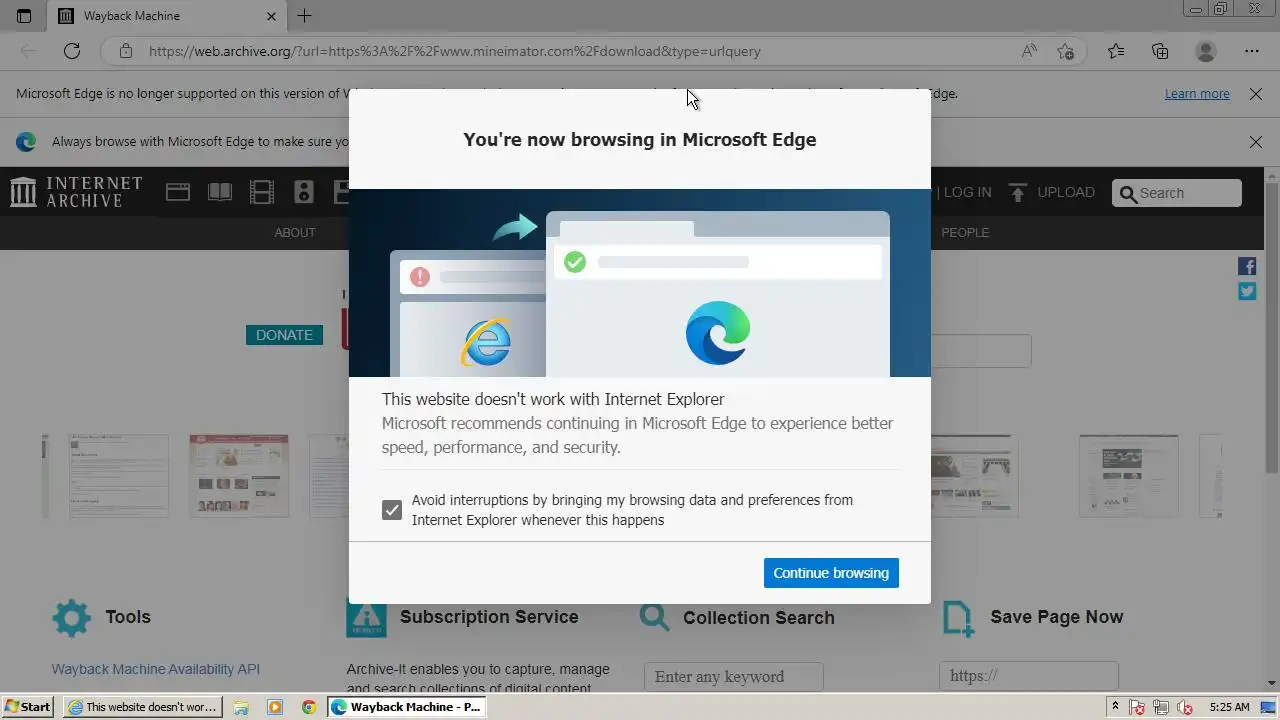
Task: Open the Audio speaker icon in Archive nav
Action: pos(304,192)
